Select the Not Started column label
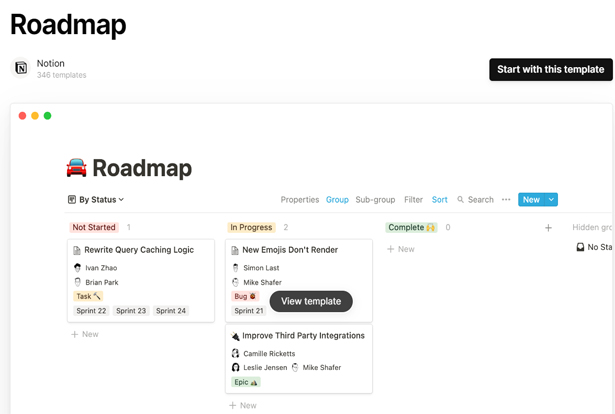Viewport: 615px width, 414px height. click(94, 227)
